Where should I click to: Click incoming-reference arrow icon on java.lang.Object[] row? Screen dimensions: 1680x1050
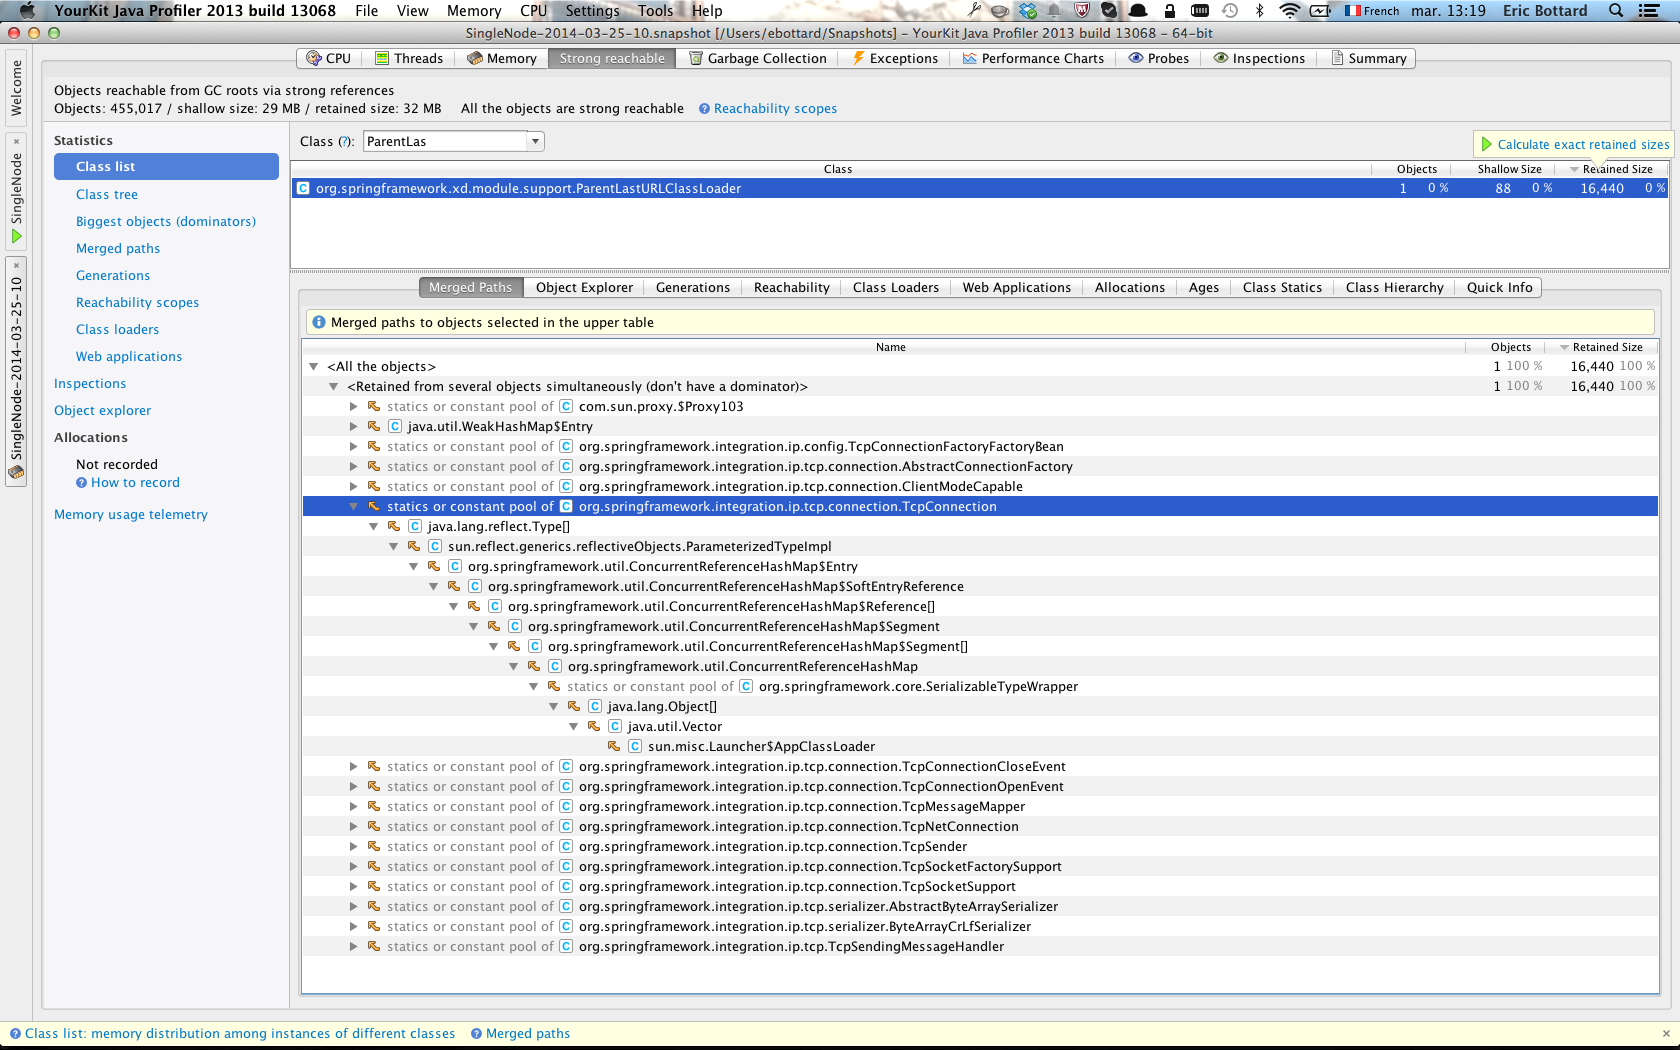574,706
